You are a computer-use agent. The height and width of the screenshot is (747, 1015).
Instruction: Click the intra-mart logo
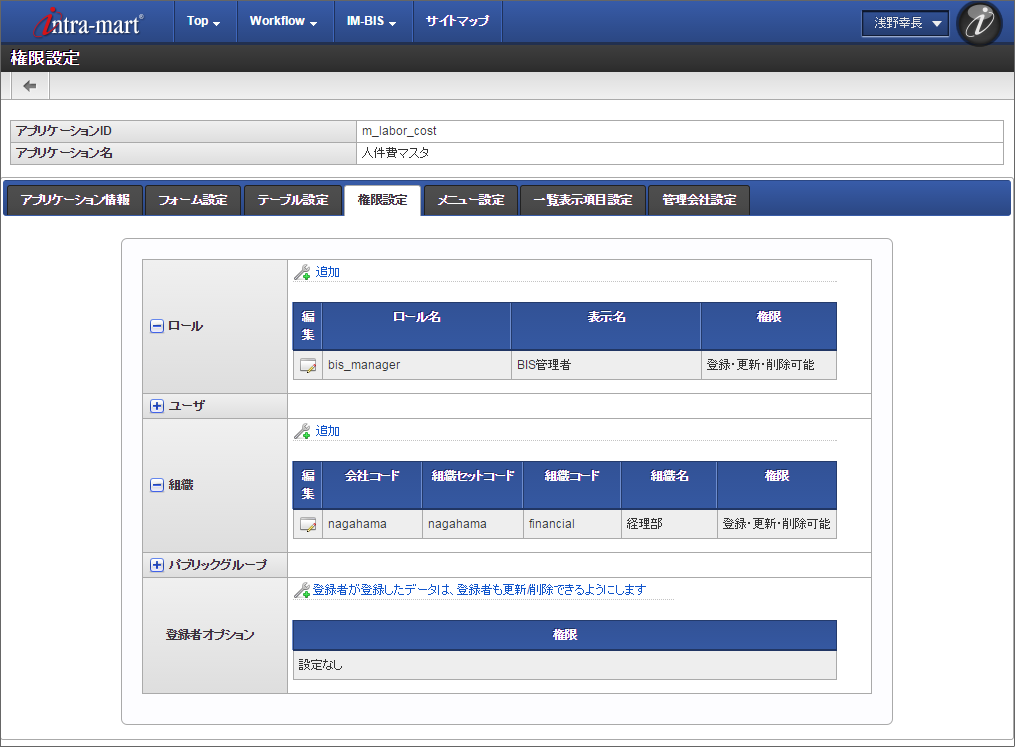pos(89,22)
